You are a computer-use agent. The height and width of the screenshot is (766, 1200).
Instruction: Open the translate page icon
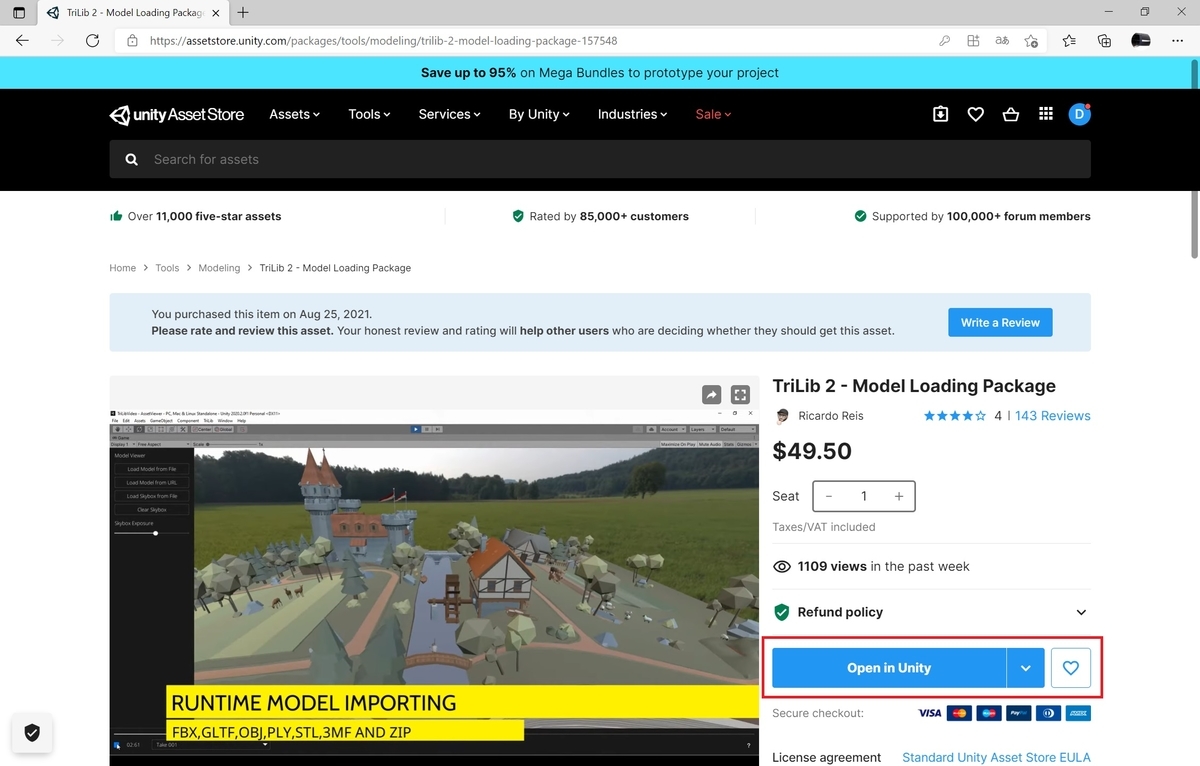pyautogui.click(x=1002, y=41)
